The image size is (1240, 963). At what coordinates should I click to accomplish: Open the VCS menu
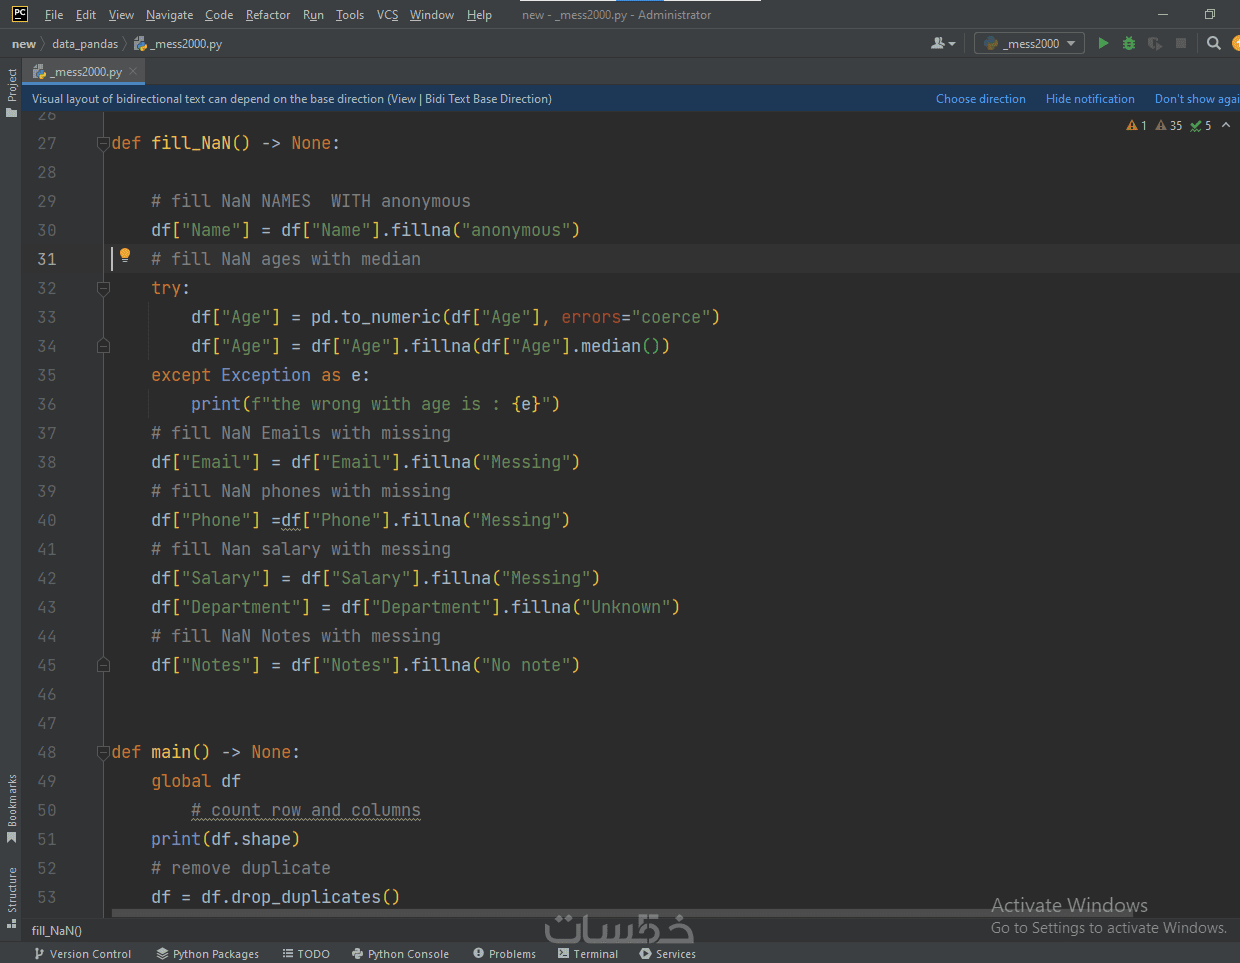click(388, 15)
